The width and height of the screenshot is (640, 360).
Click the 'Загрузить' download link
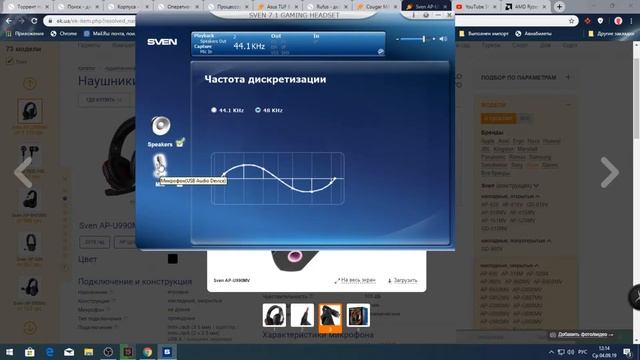402,280
